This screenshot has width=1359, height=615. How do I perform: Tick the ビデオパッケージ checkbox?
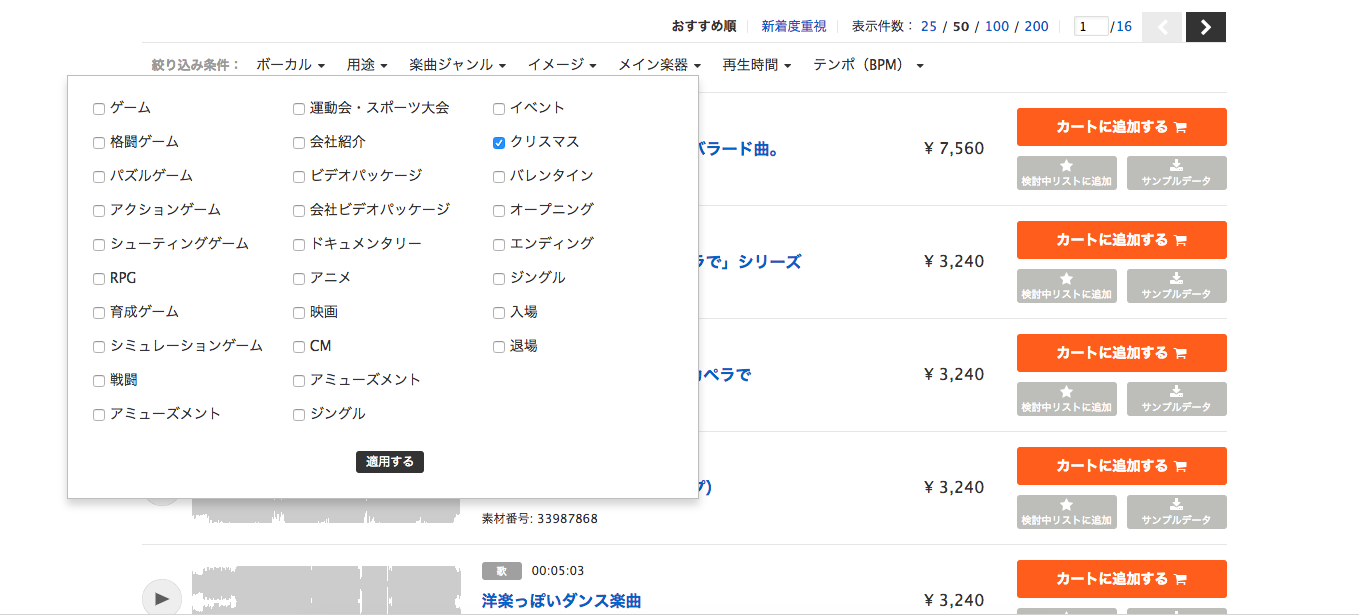click(x=299, y=177)
